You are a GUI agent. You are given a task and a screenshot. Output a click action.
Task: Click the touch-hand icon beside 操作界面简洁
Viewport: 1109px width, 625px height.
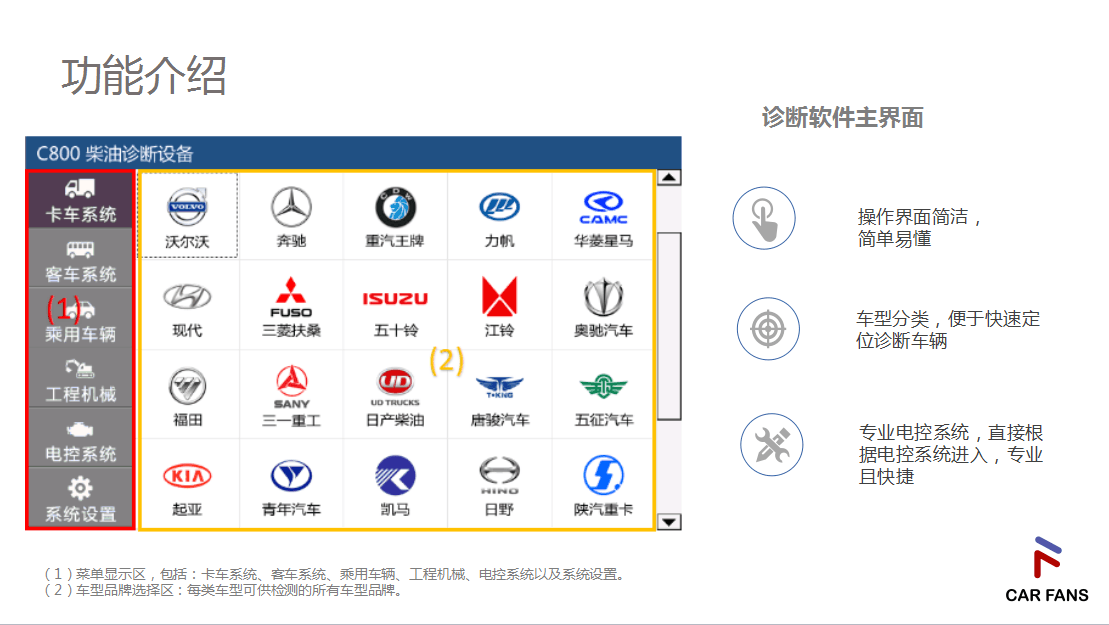(x=764, y=218)
